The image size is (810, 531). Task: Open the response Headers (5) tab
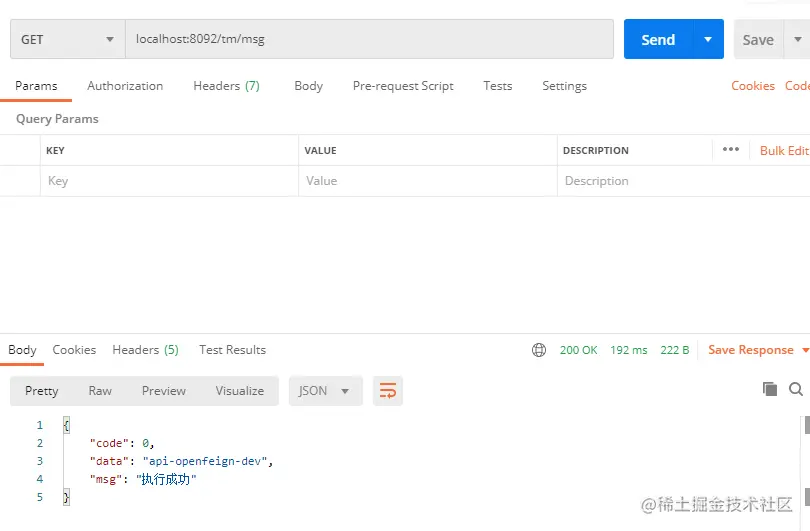(x=145, y=350)
